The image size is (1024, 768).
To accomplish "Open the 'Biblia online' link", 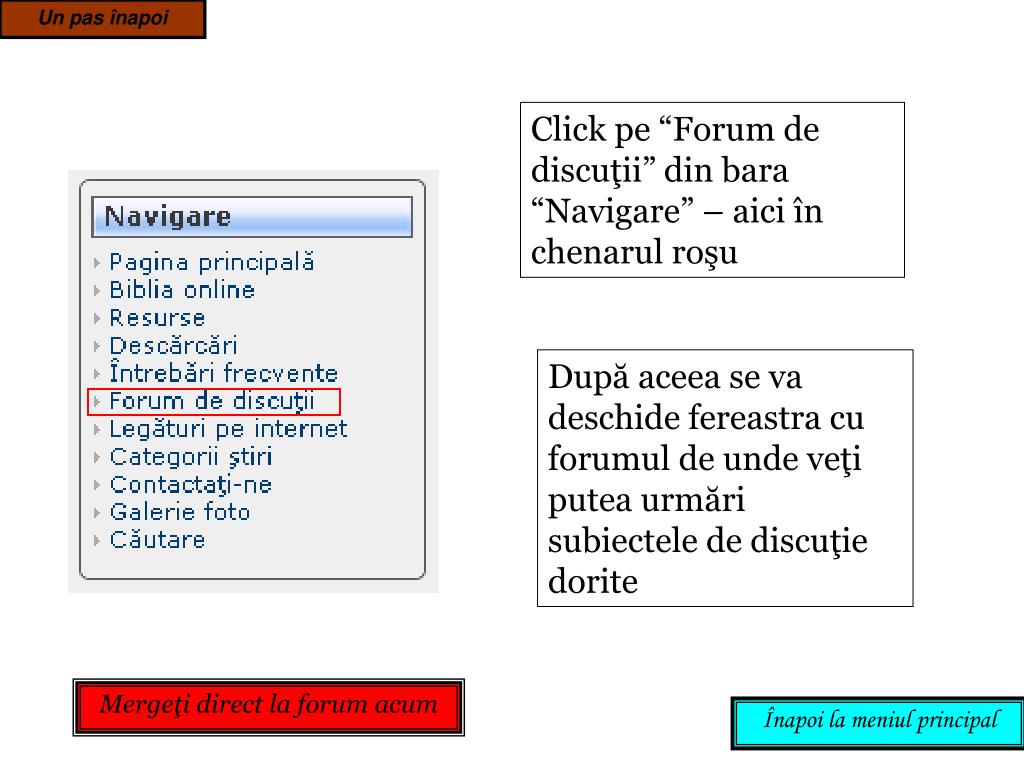I will coord(182,290).
